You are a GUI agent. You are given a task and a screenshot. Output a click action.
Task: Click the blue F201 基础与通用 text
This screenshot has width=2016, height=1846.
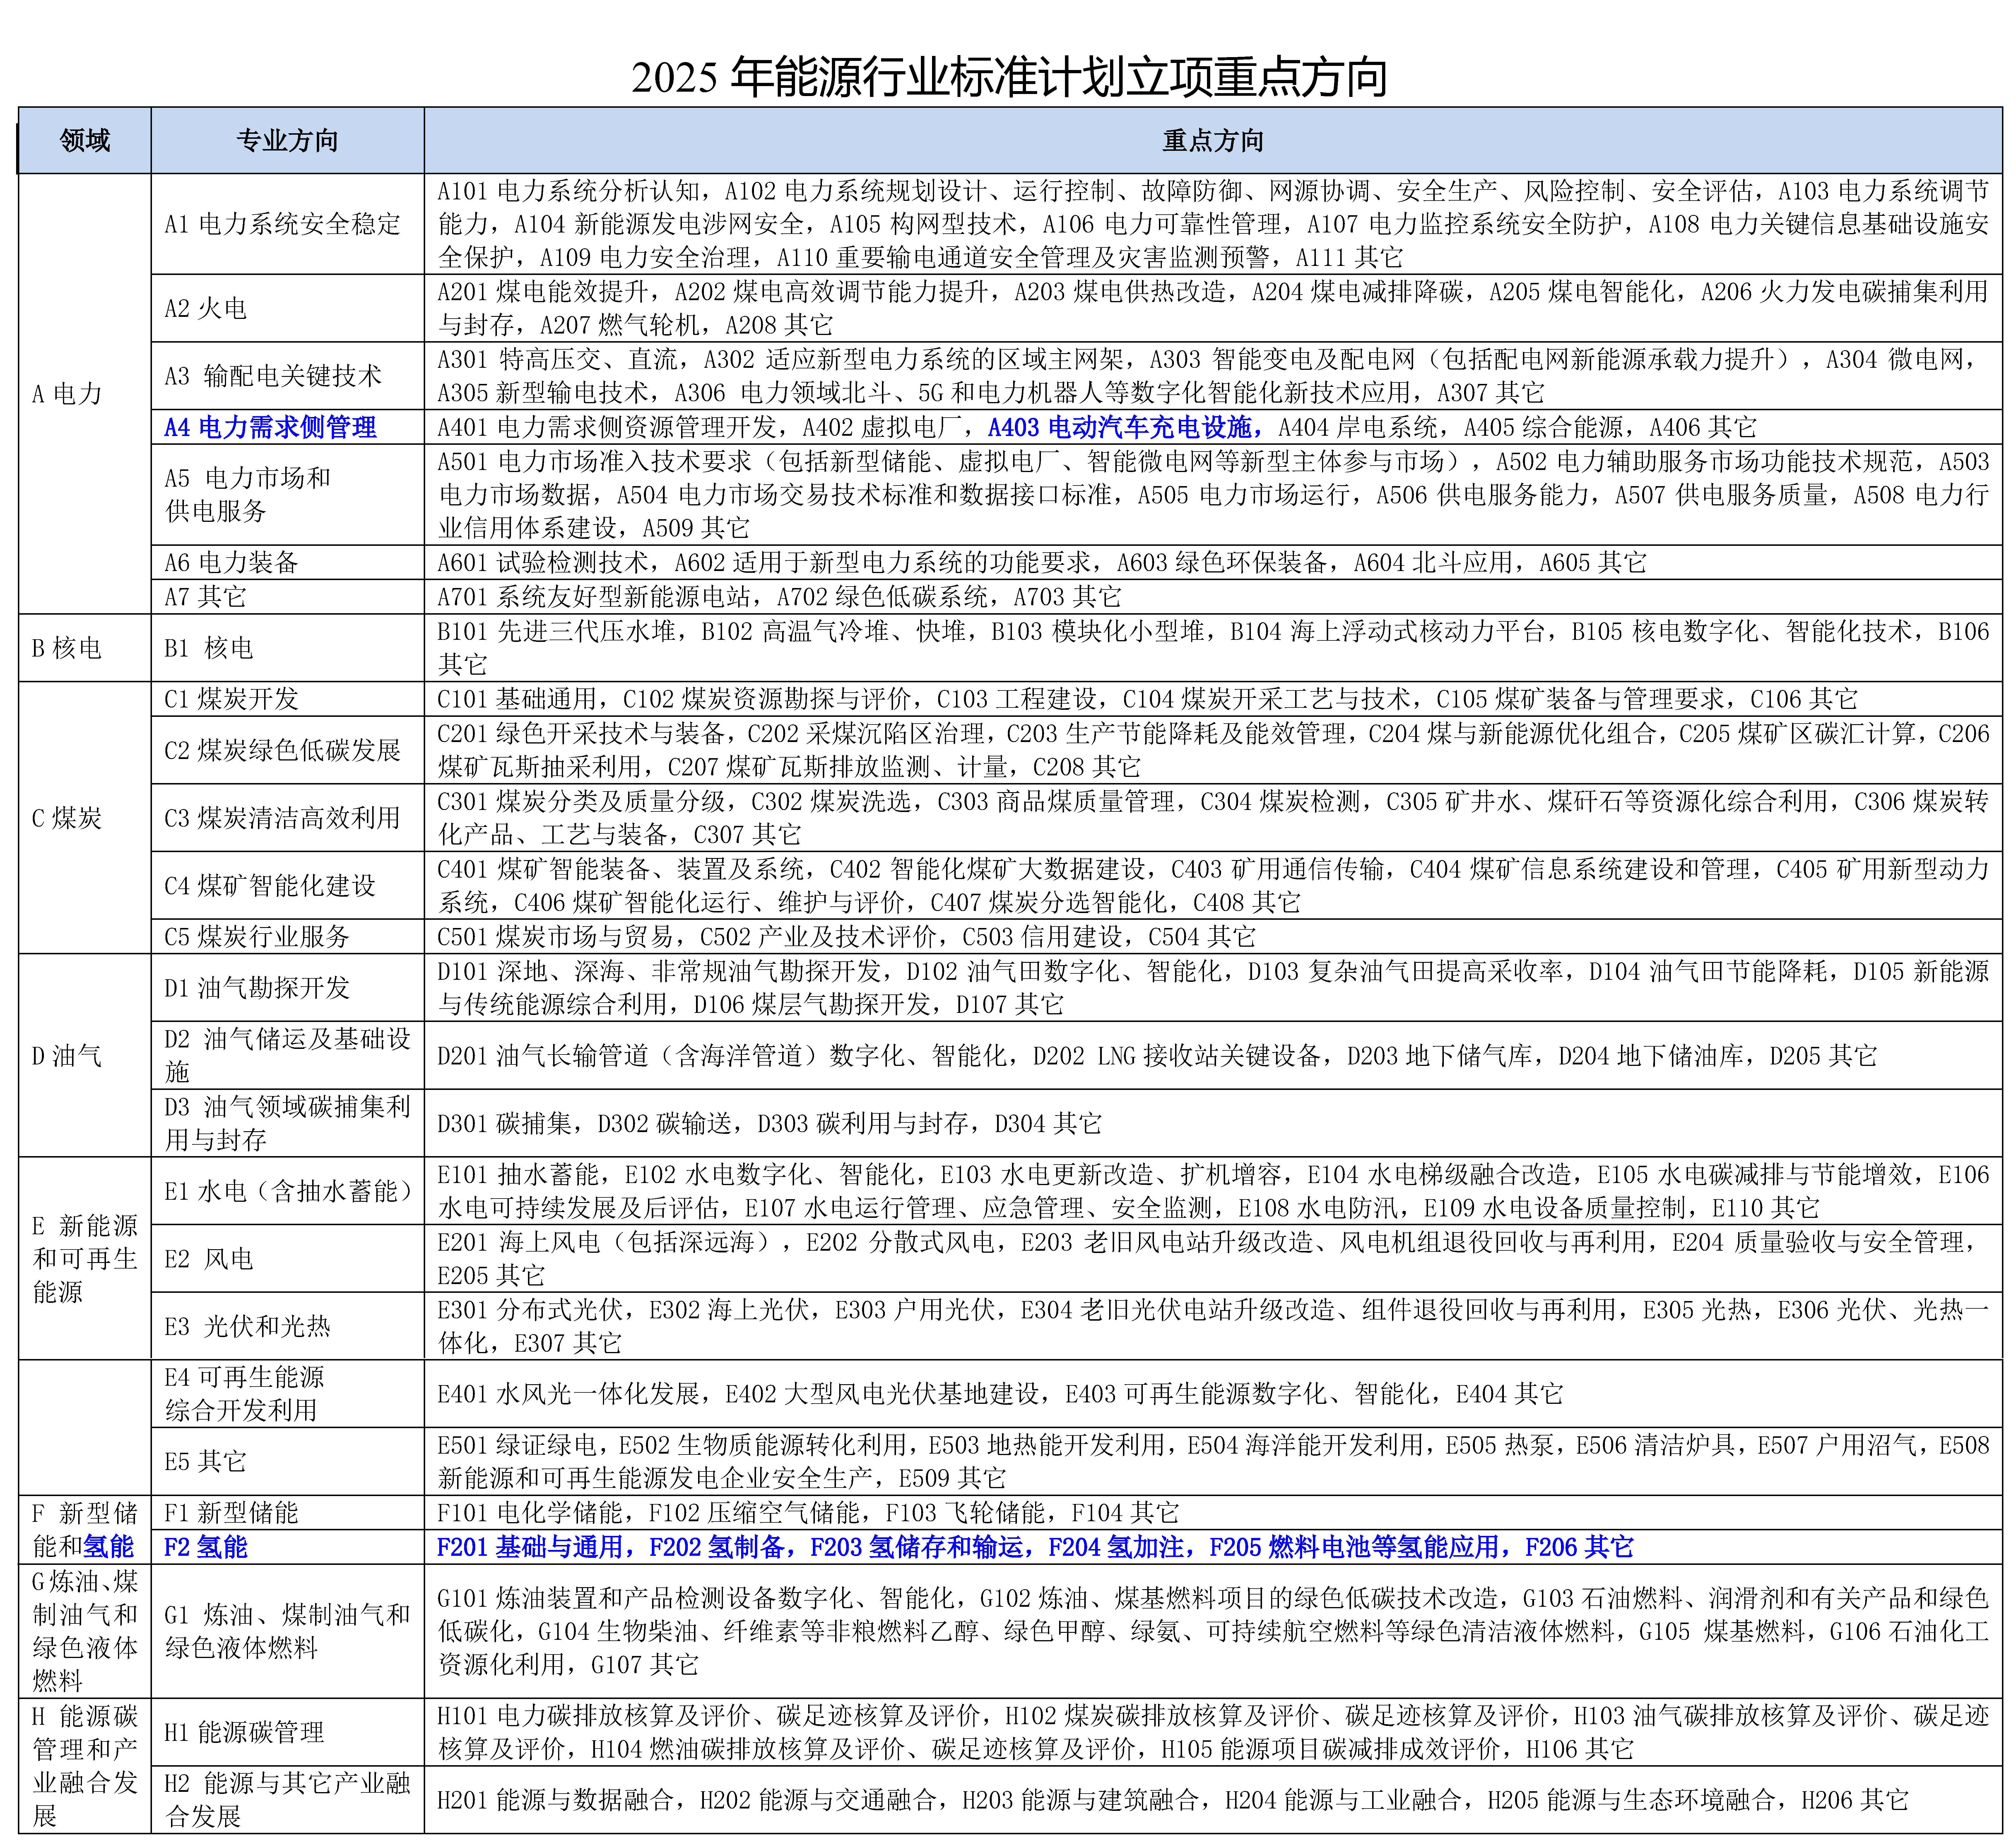point(530,1547)
